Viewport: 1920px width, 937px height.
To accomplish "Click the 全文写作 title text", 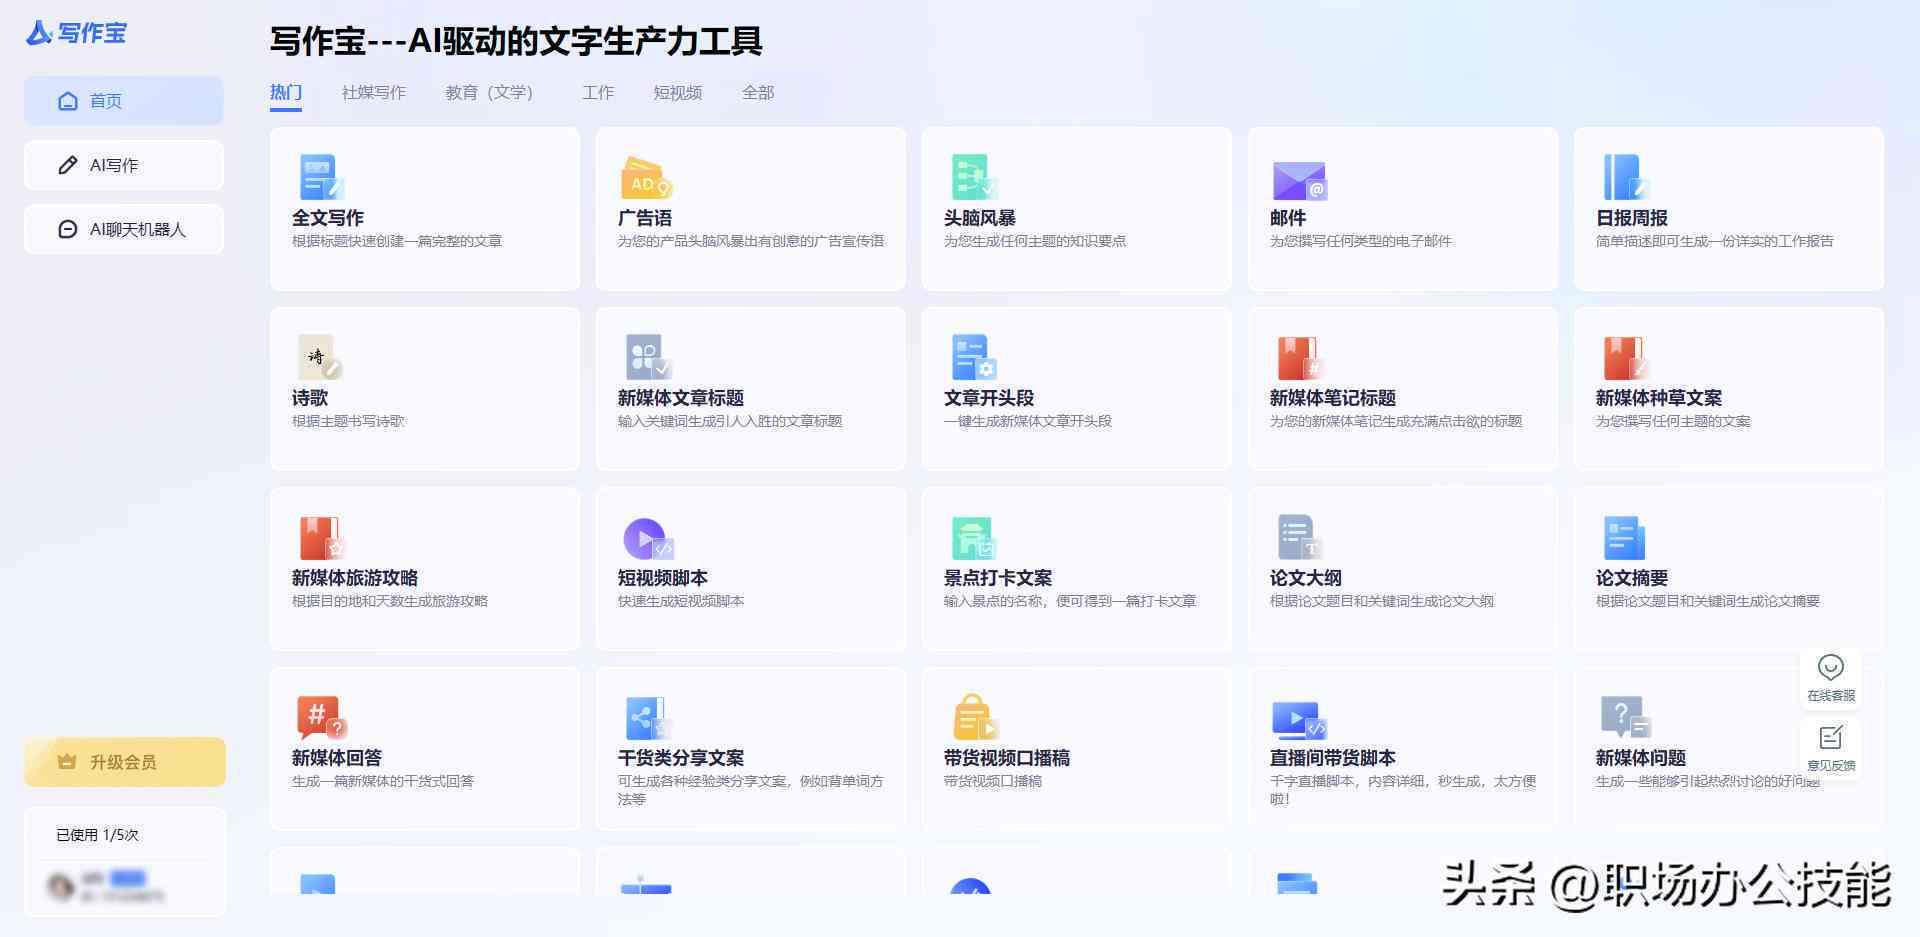I will pyautogui.click(x=328, y=218).
